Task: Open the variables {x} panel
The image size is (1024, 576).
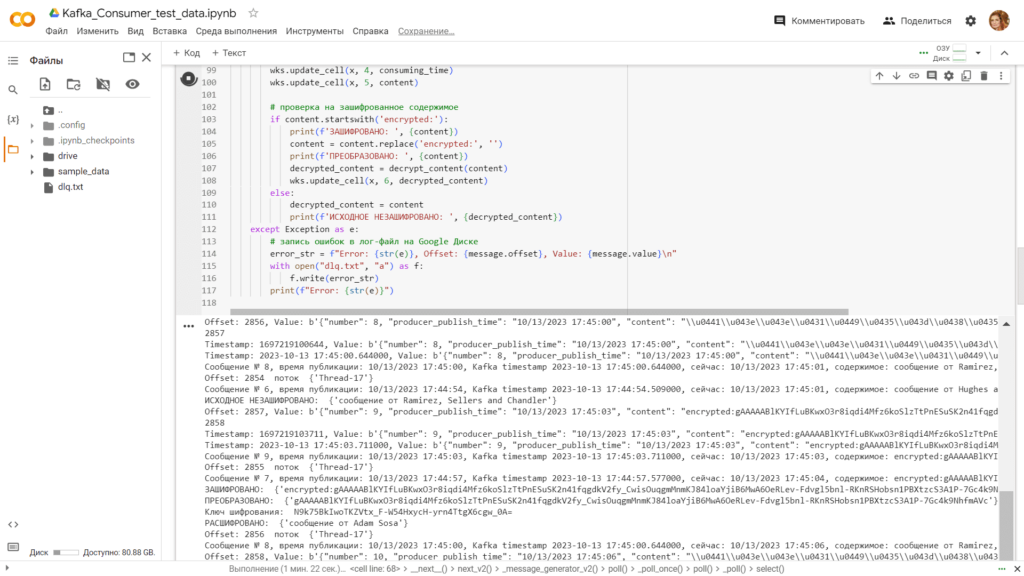Action: (x=13, y=120)
